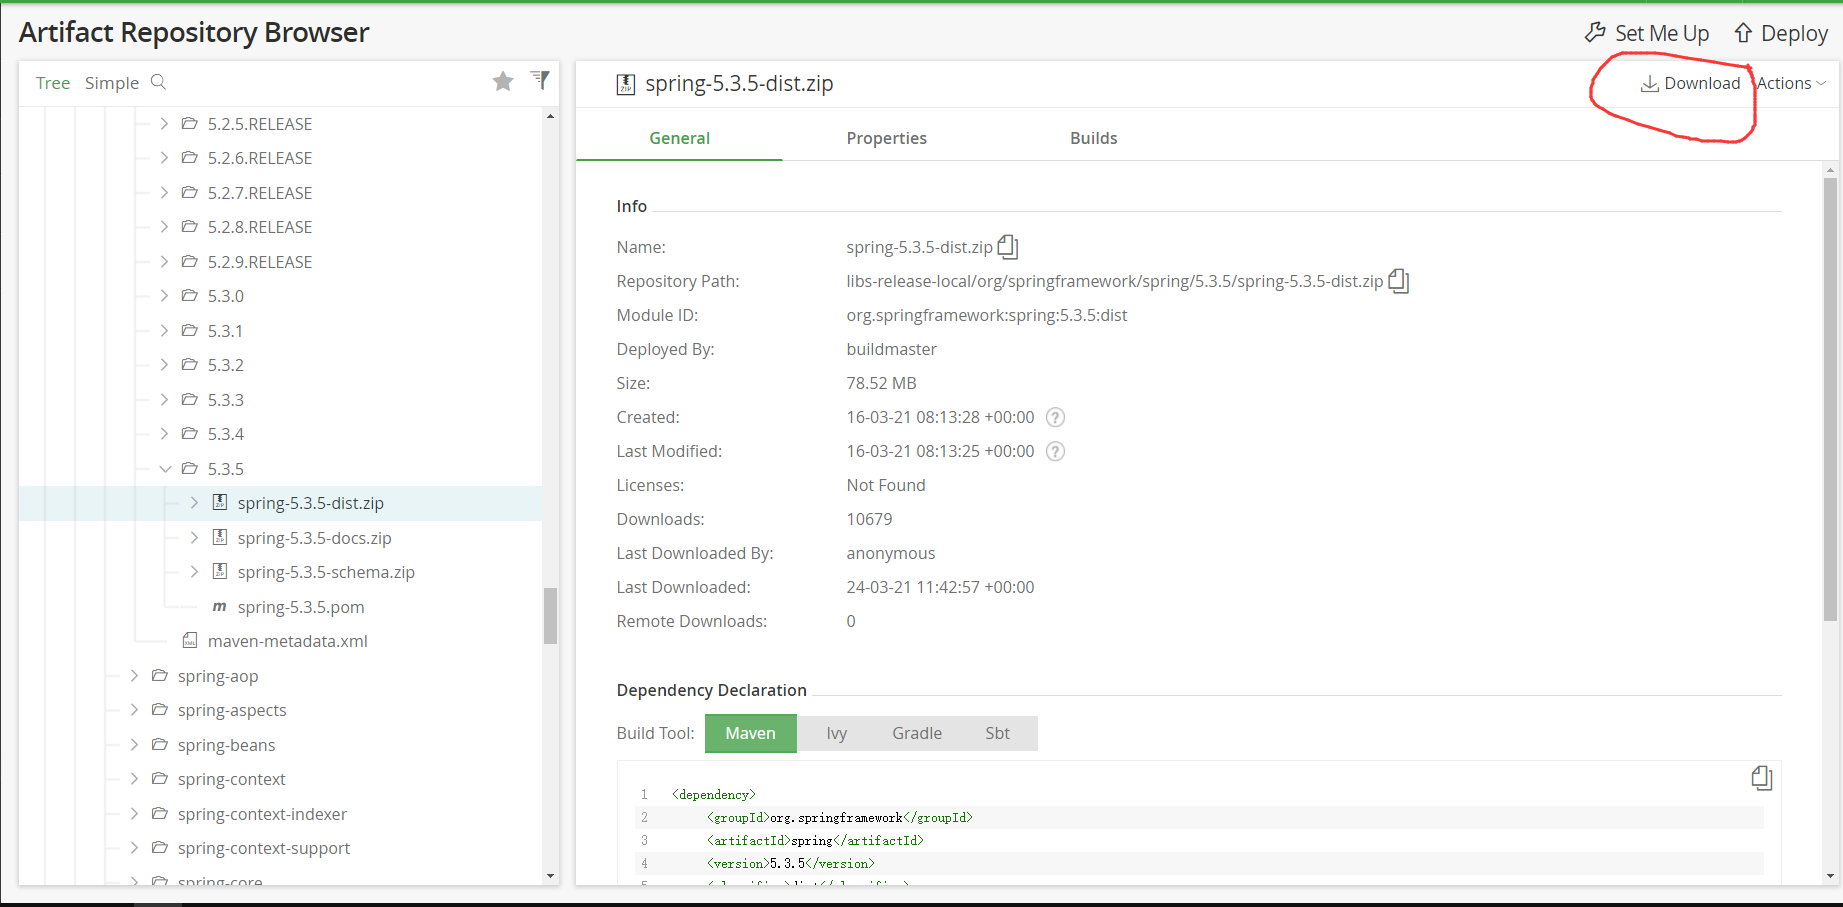The height and width of the screenshot is (907, 1843).
Task: Click the zip icon of spring-5.3.5-dist.zip in tree
Action: point(220,502)
